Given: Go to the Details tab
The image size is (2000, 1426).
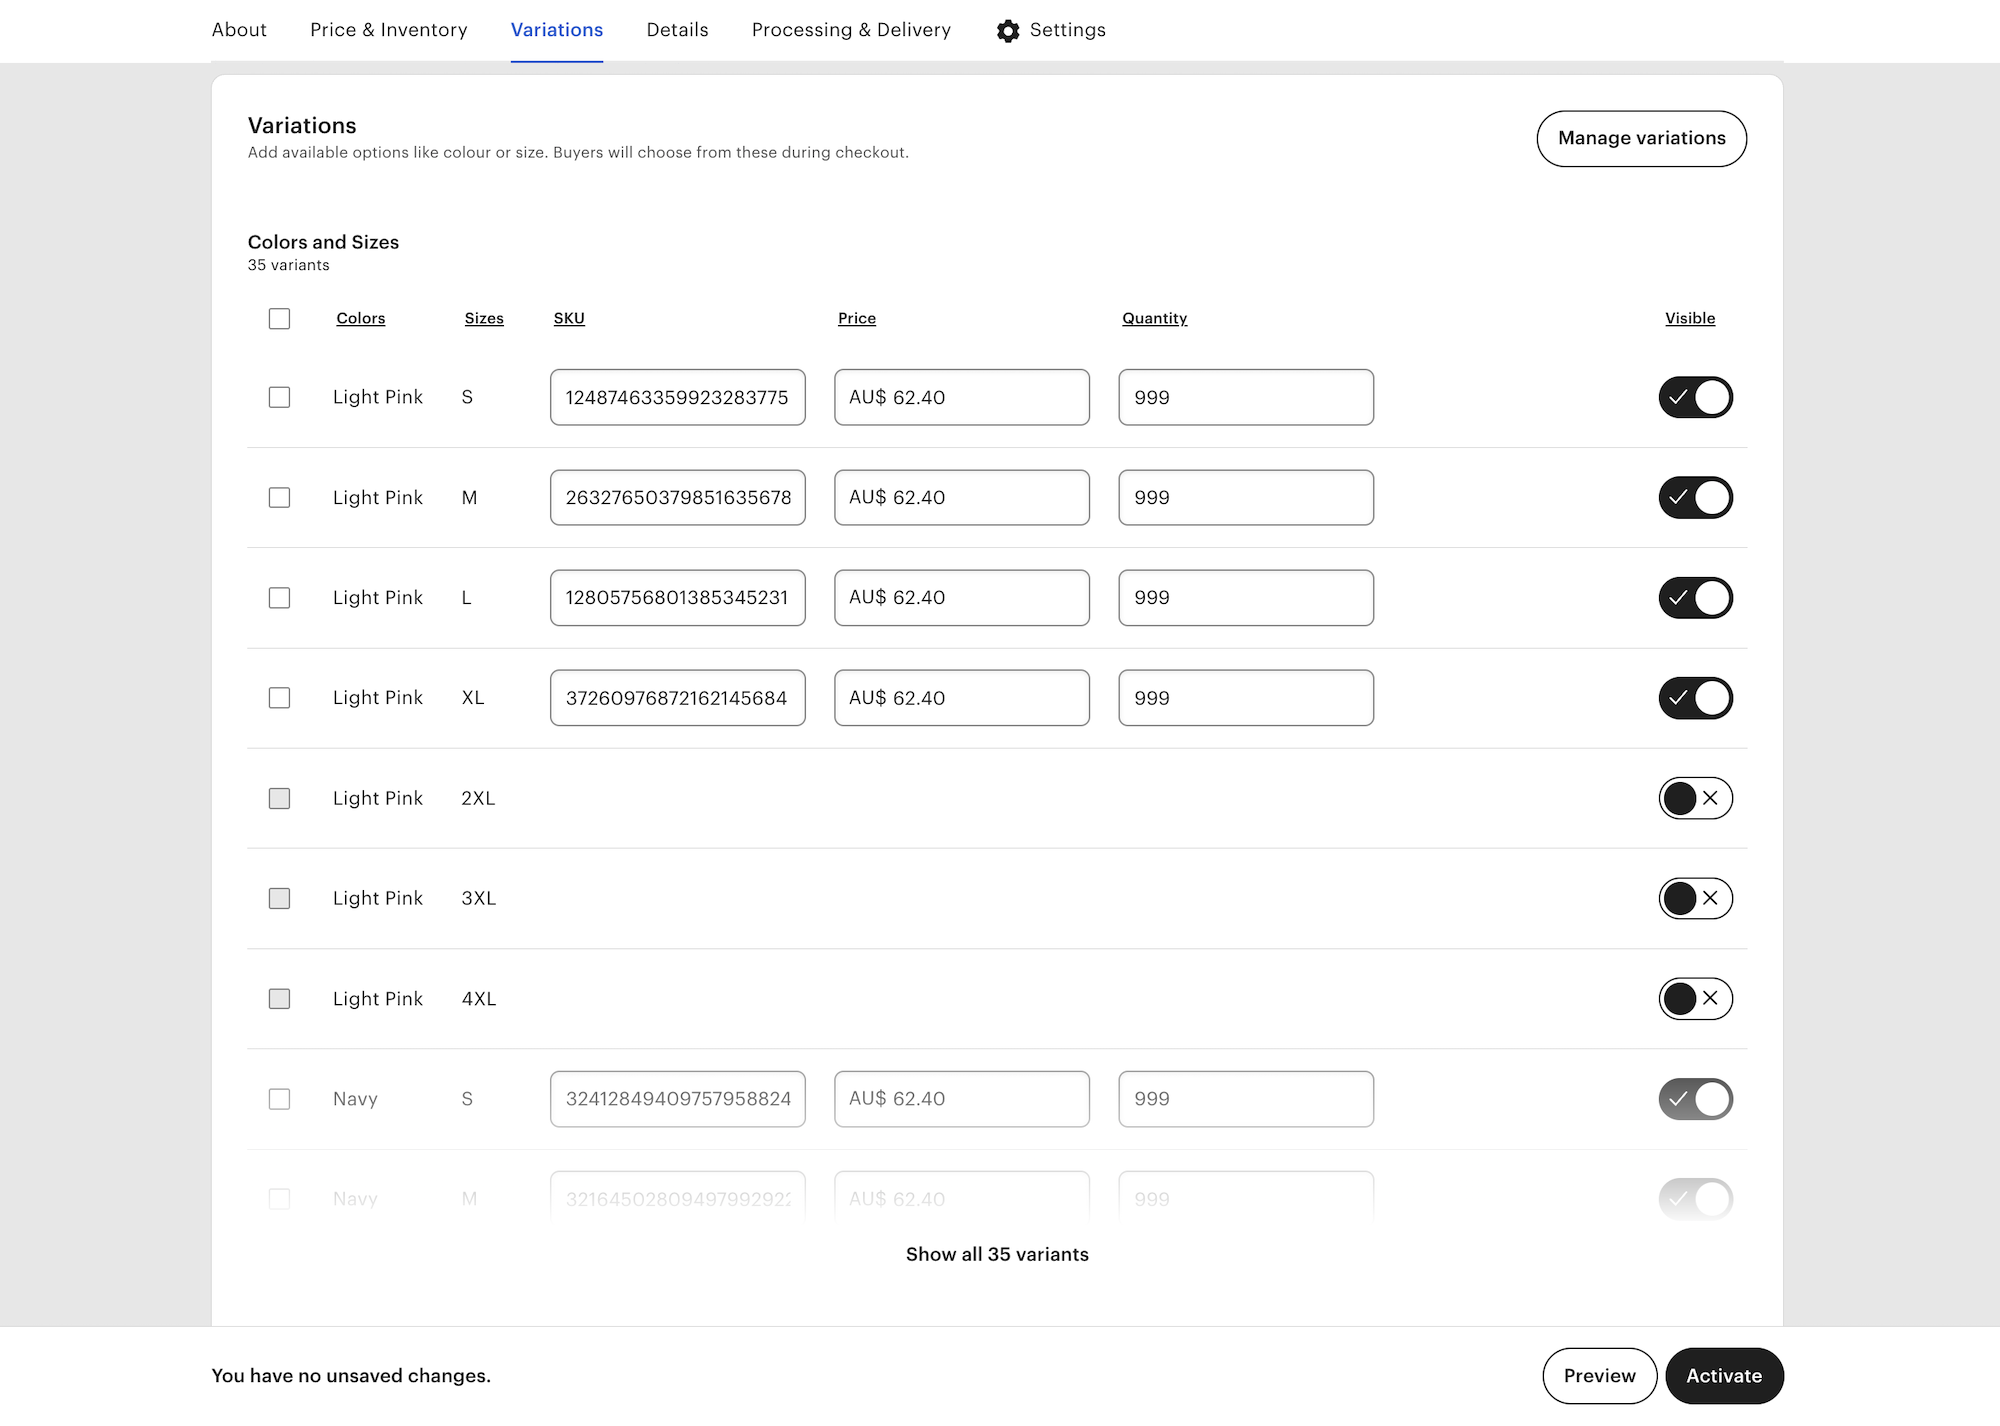Looking at the screenshot, I should (677, 30).
